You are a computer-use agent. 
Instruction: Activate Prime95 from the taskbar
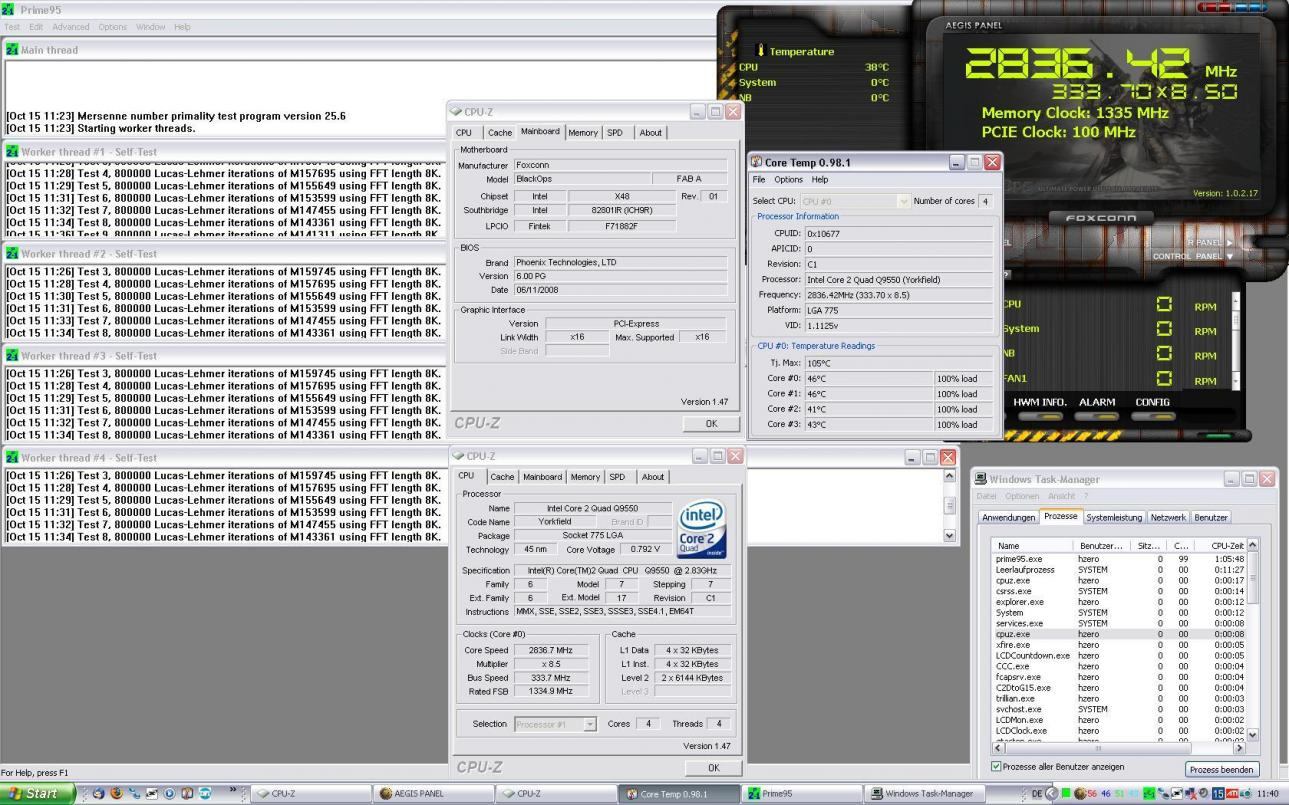[x=800, y=793]
